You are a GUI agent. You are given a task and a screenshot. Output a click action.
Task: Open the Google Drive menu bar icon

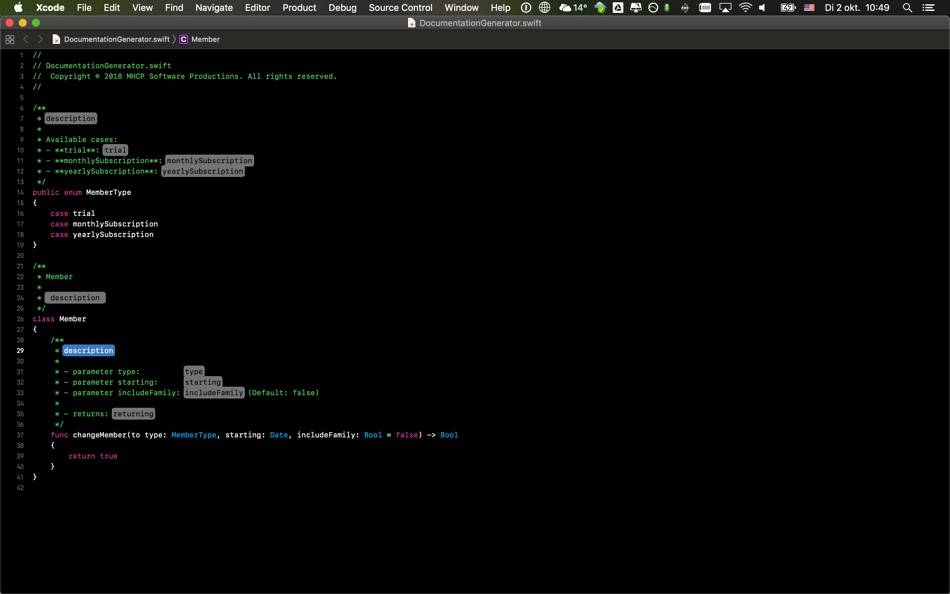click(x=618, y=7)
